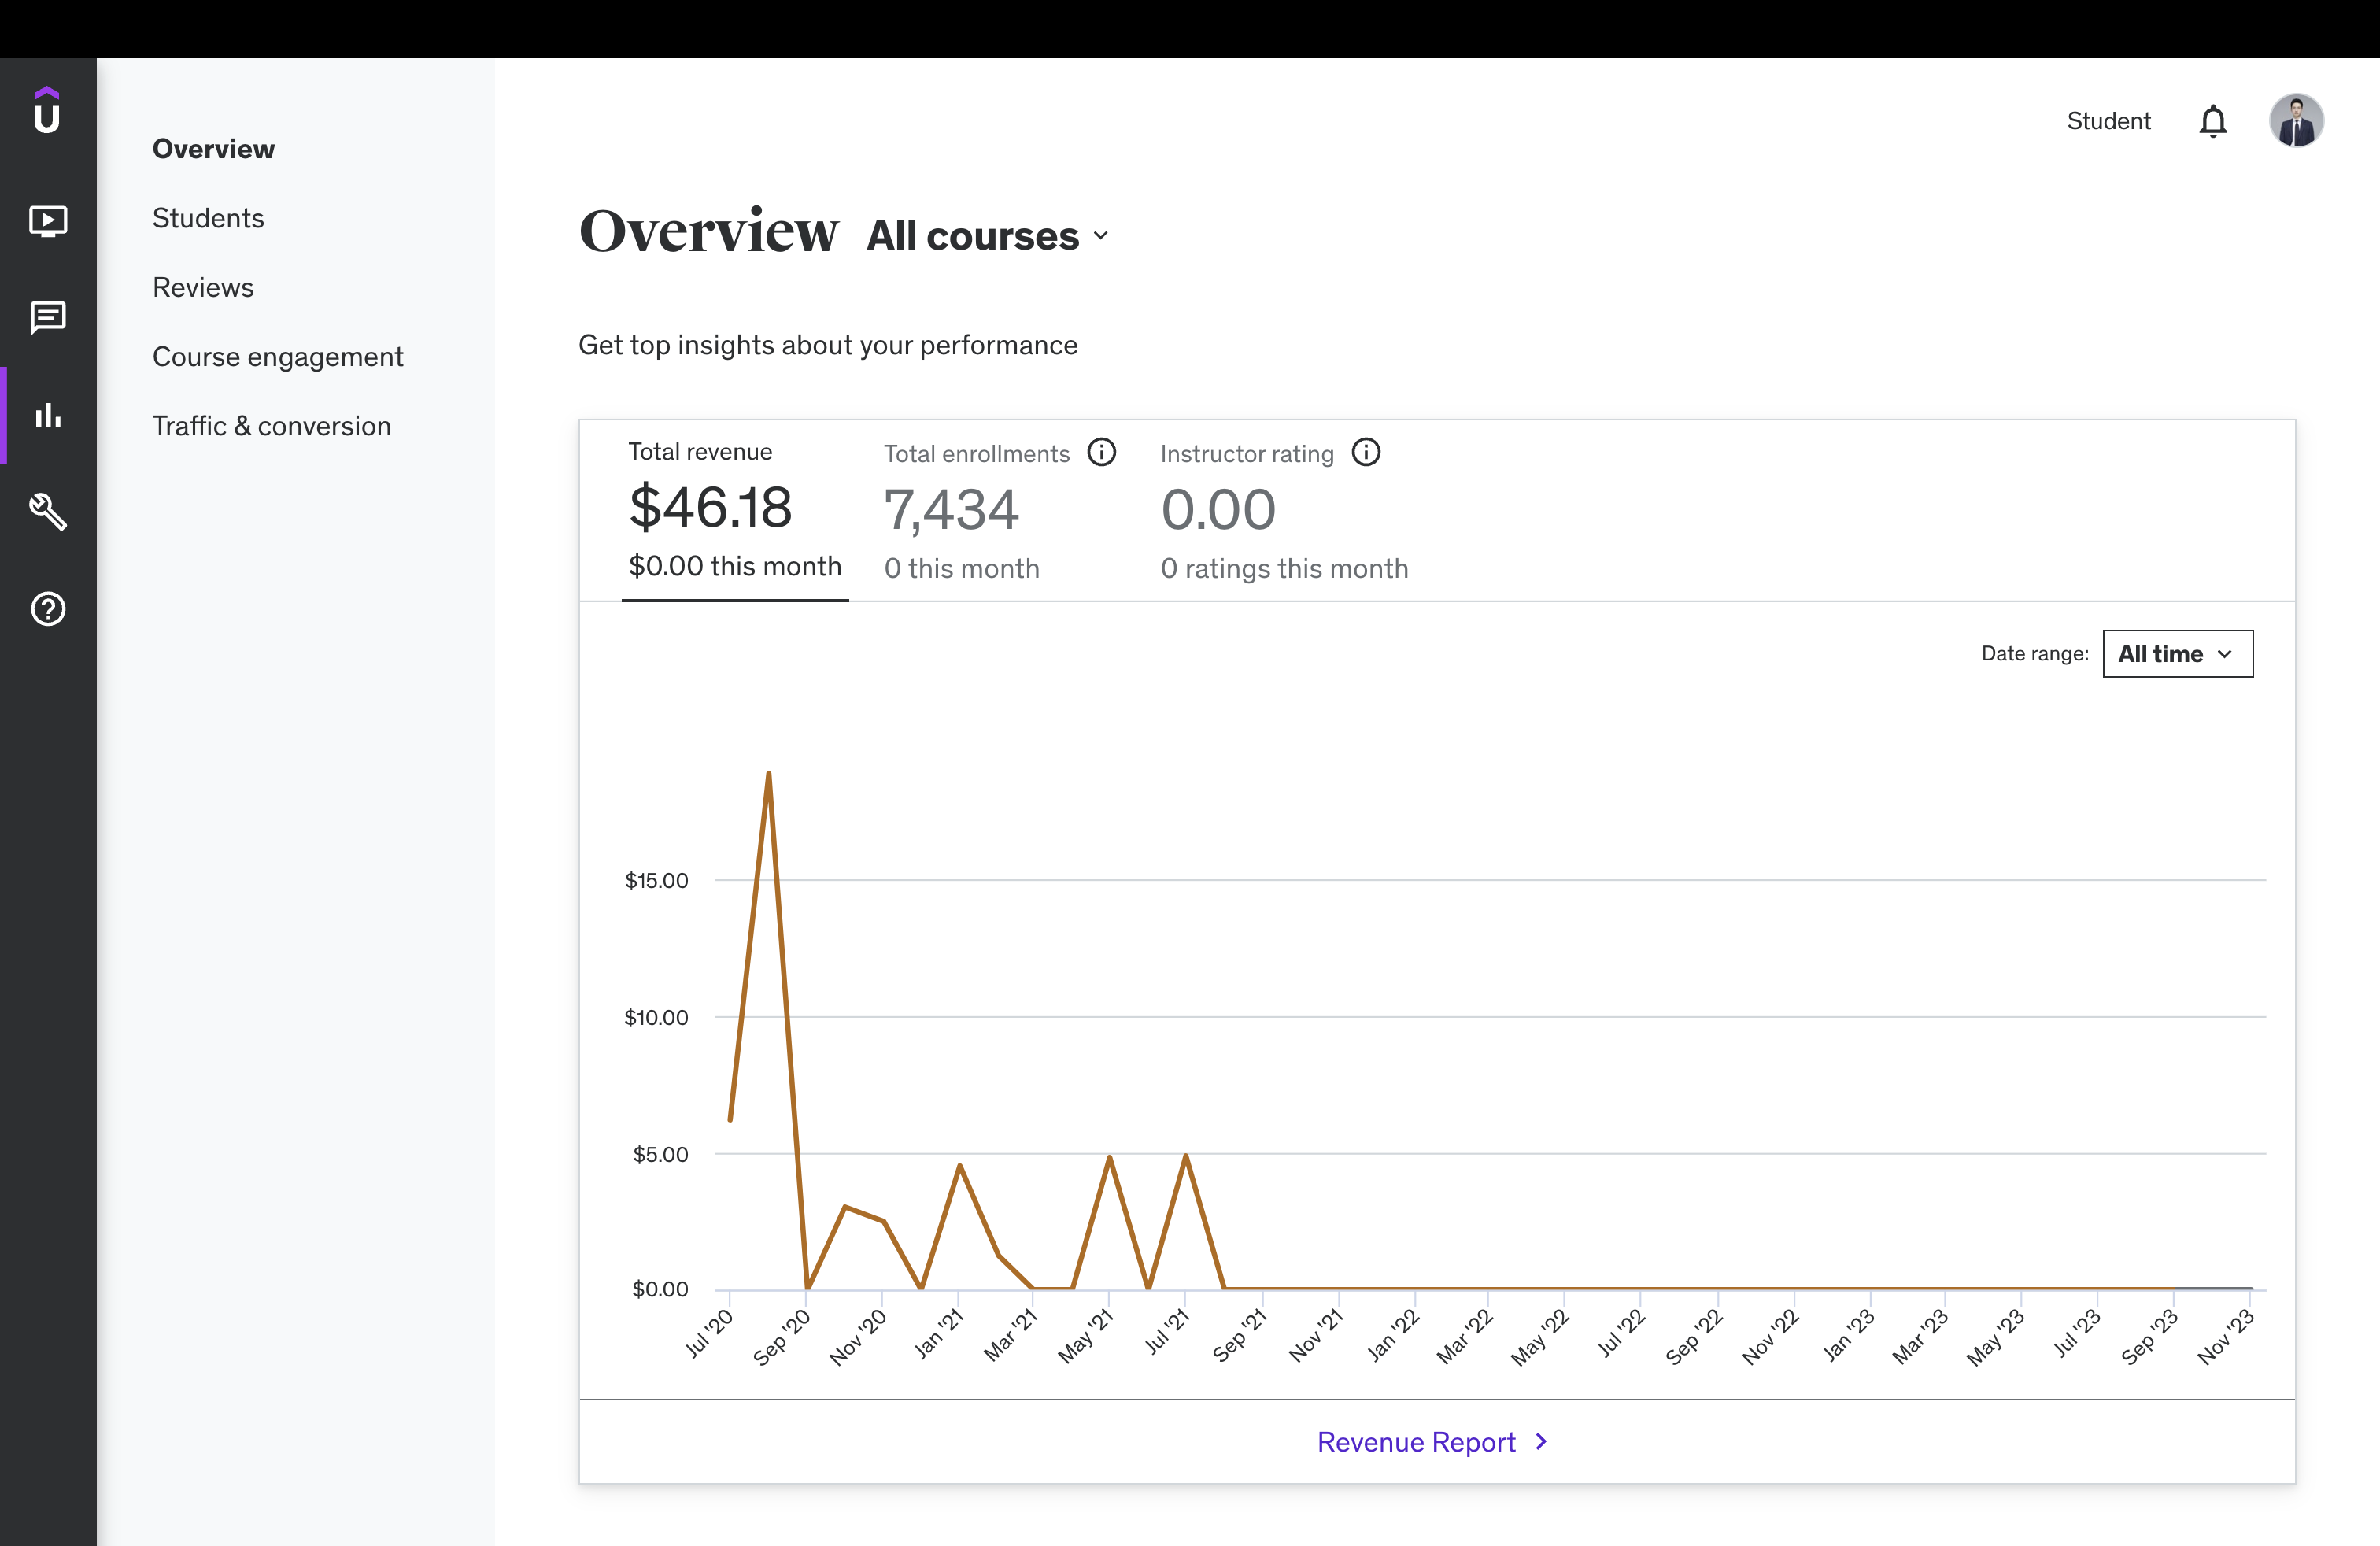Click the messages/chat icon in sidebar

click(49, 316)
